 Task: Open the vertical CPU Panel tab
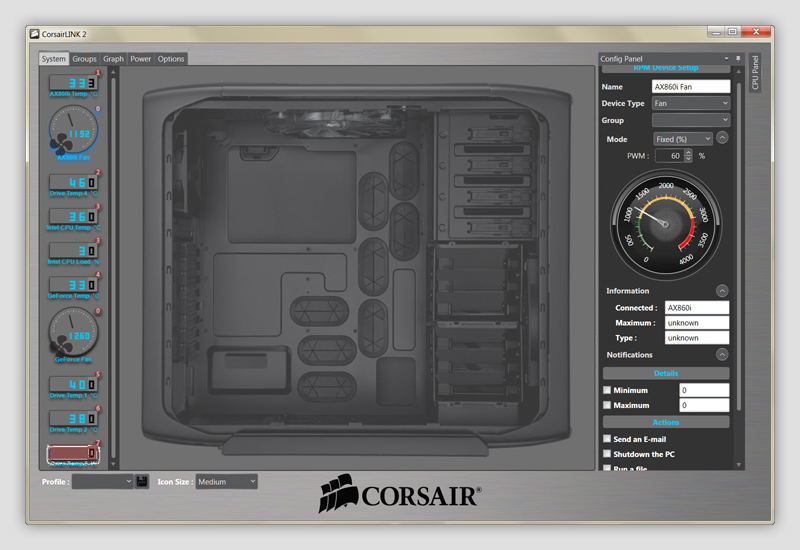(755, 73)
